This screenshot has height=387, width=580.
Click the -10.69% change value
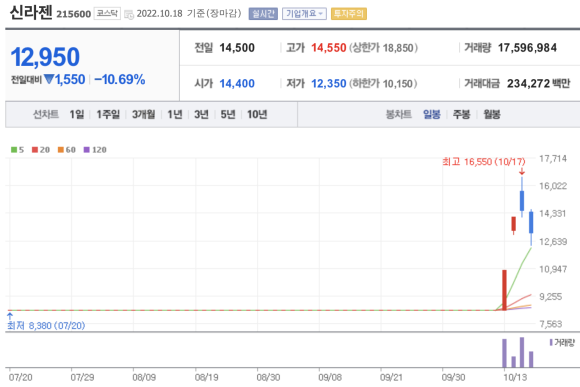click(x=119, y=80)
